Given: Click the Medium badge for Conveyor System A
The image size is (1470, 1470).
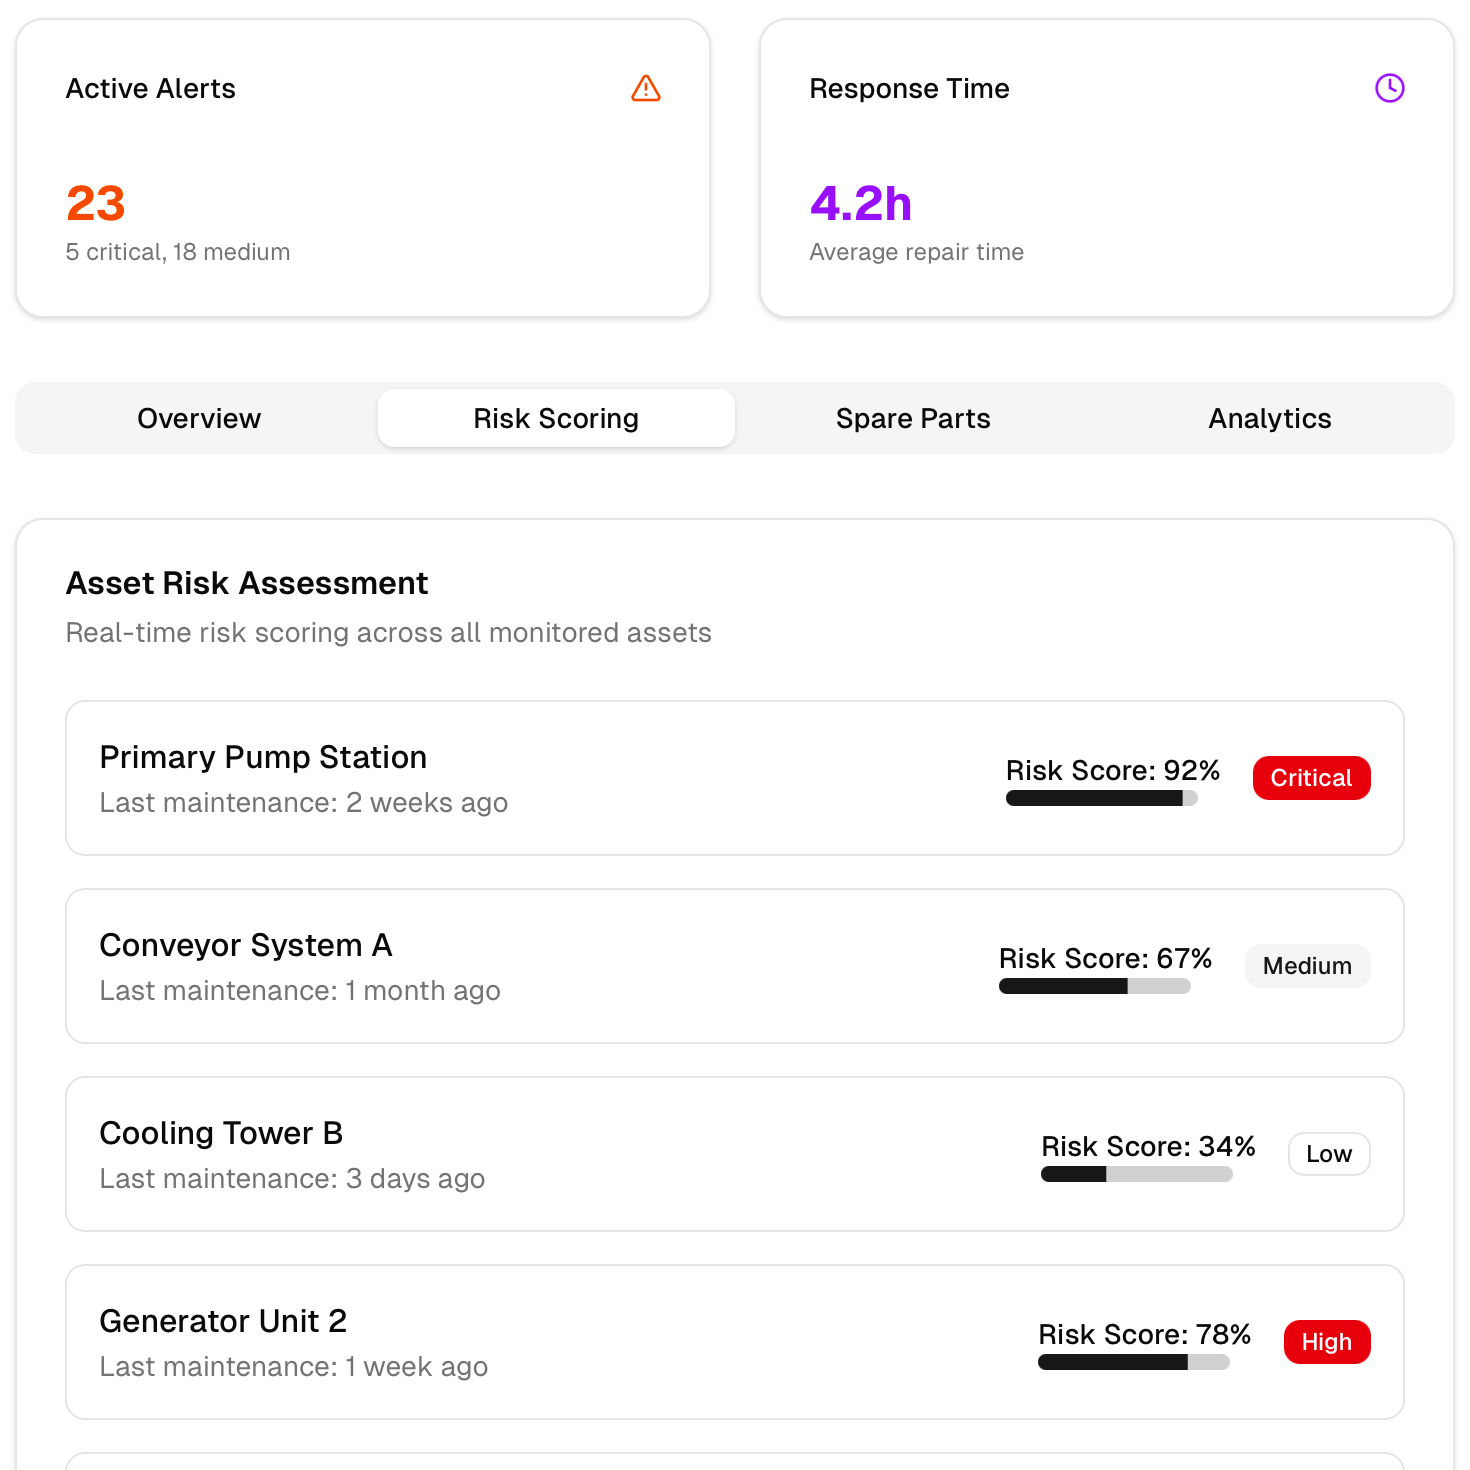Looking at the screenshot, I should (x=1307, y=966).
